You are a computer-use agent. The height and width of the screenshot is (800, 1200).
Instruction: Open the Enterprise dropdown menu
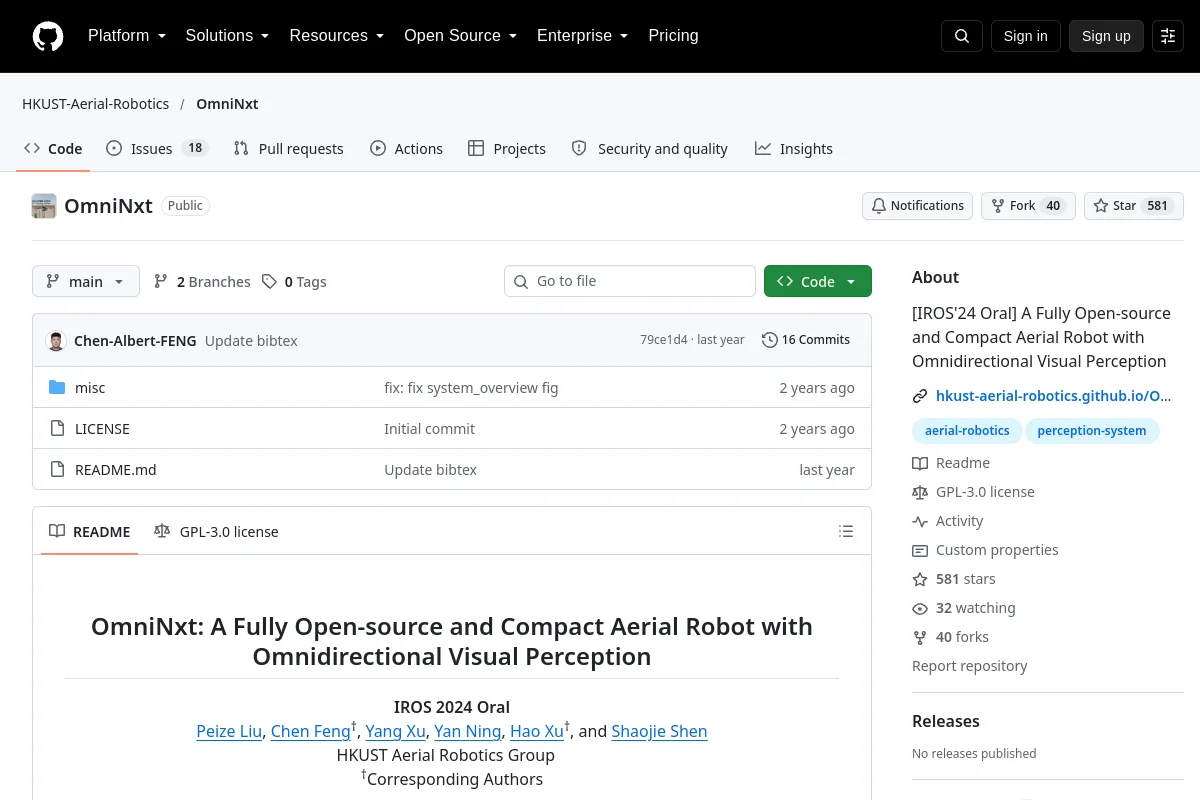click(x=583, y=36)
